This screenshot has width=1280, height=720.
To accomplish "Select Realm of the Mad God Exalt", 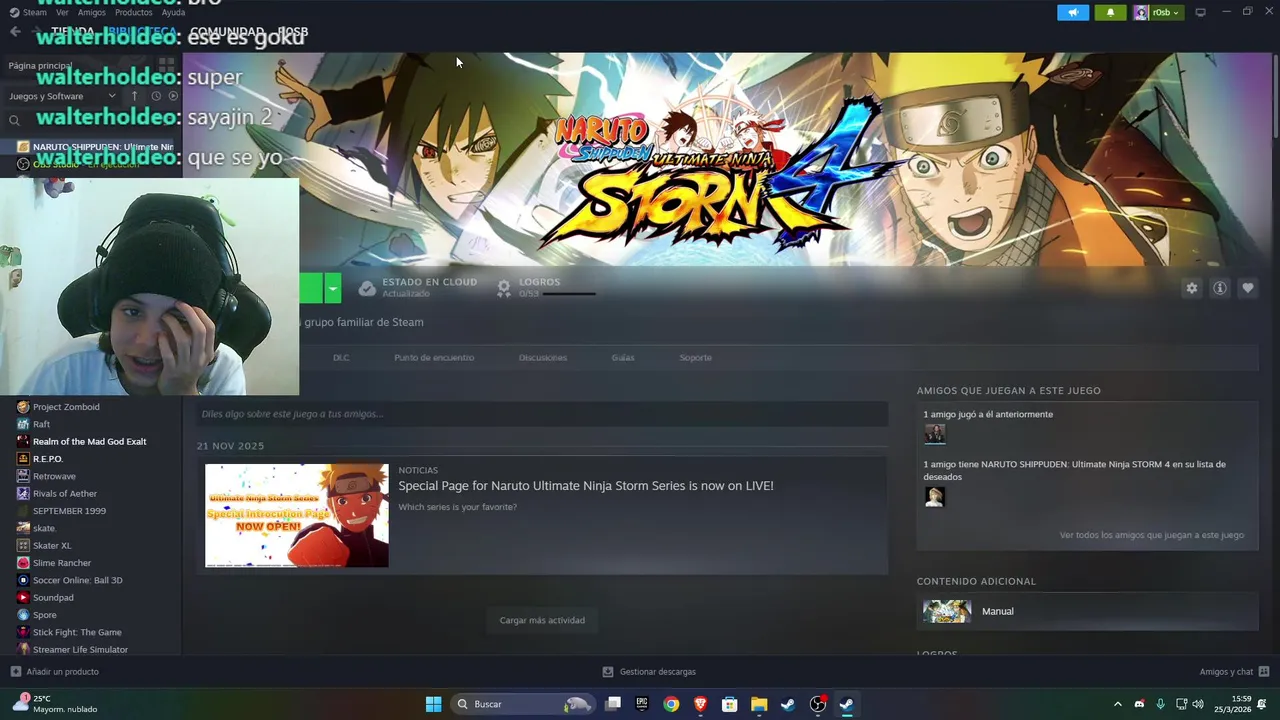I will [90, 441].
